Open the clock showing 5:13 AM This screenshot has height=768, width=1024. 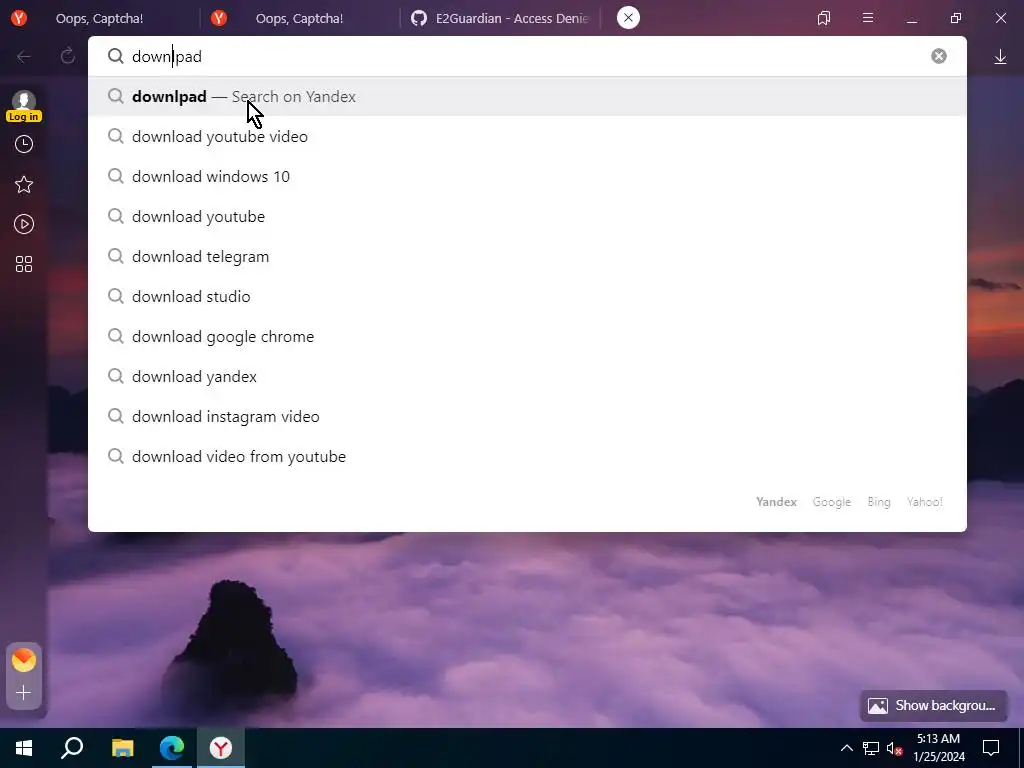point(938,748)
